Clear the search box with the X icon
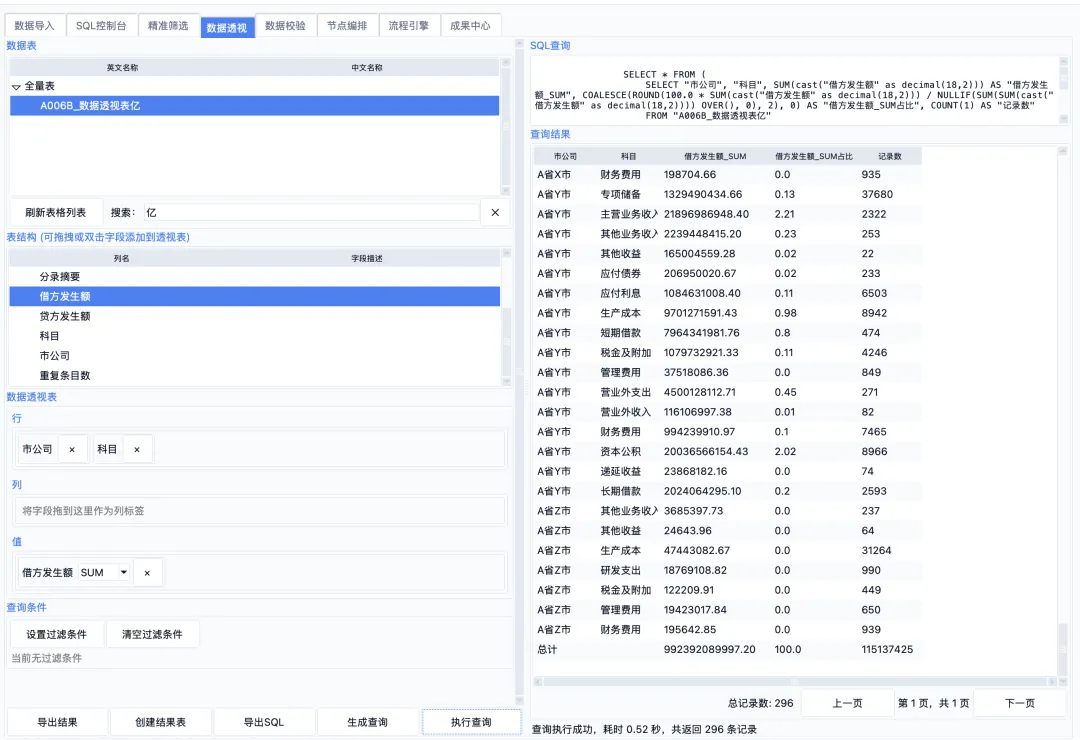Screen dimensions: 1080x740 point(495,212)
